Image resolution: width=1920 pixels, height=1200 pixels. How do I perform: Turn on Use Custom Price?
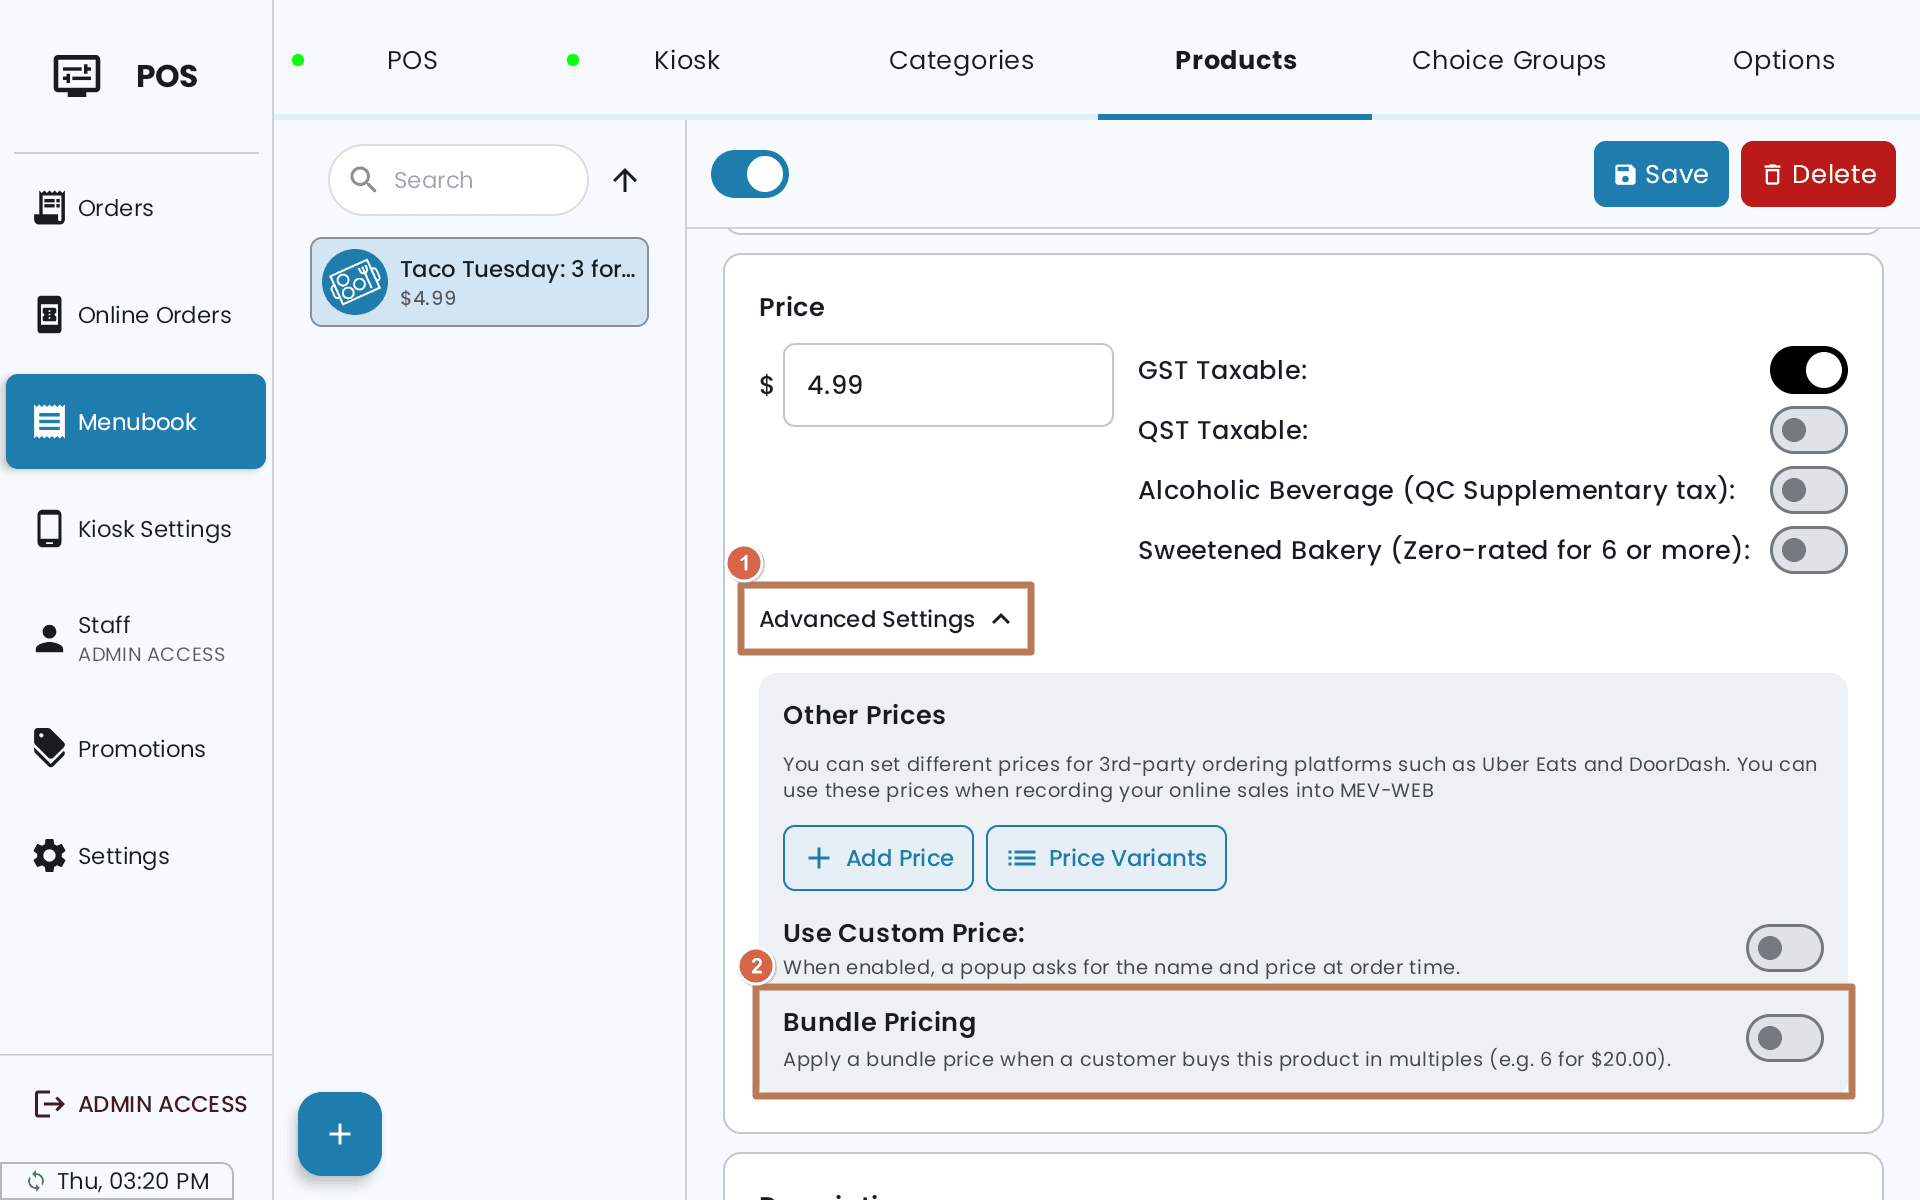1784,948
